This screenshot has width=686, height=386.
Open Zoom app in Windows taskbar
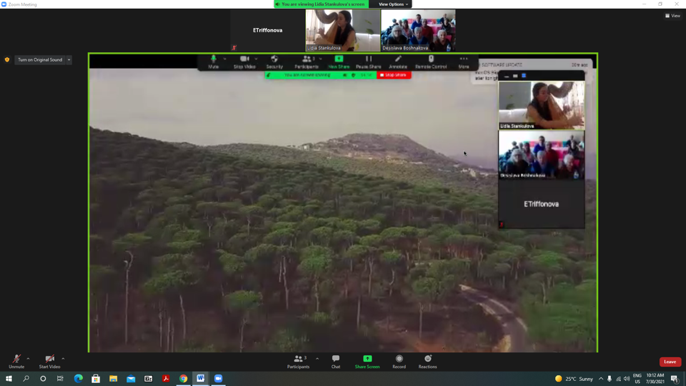coord(218,379)
